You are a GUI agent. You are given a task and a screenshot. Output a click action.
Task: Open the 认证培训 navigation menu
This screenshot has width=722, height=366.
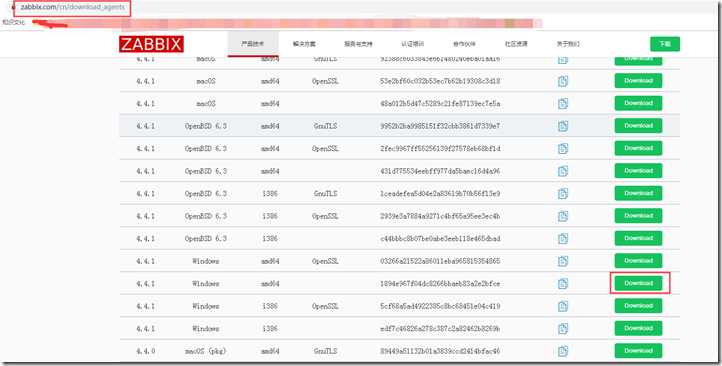click(x=413, y=44)
